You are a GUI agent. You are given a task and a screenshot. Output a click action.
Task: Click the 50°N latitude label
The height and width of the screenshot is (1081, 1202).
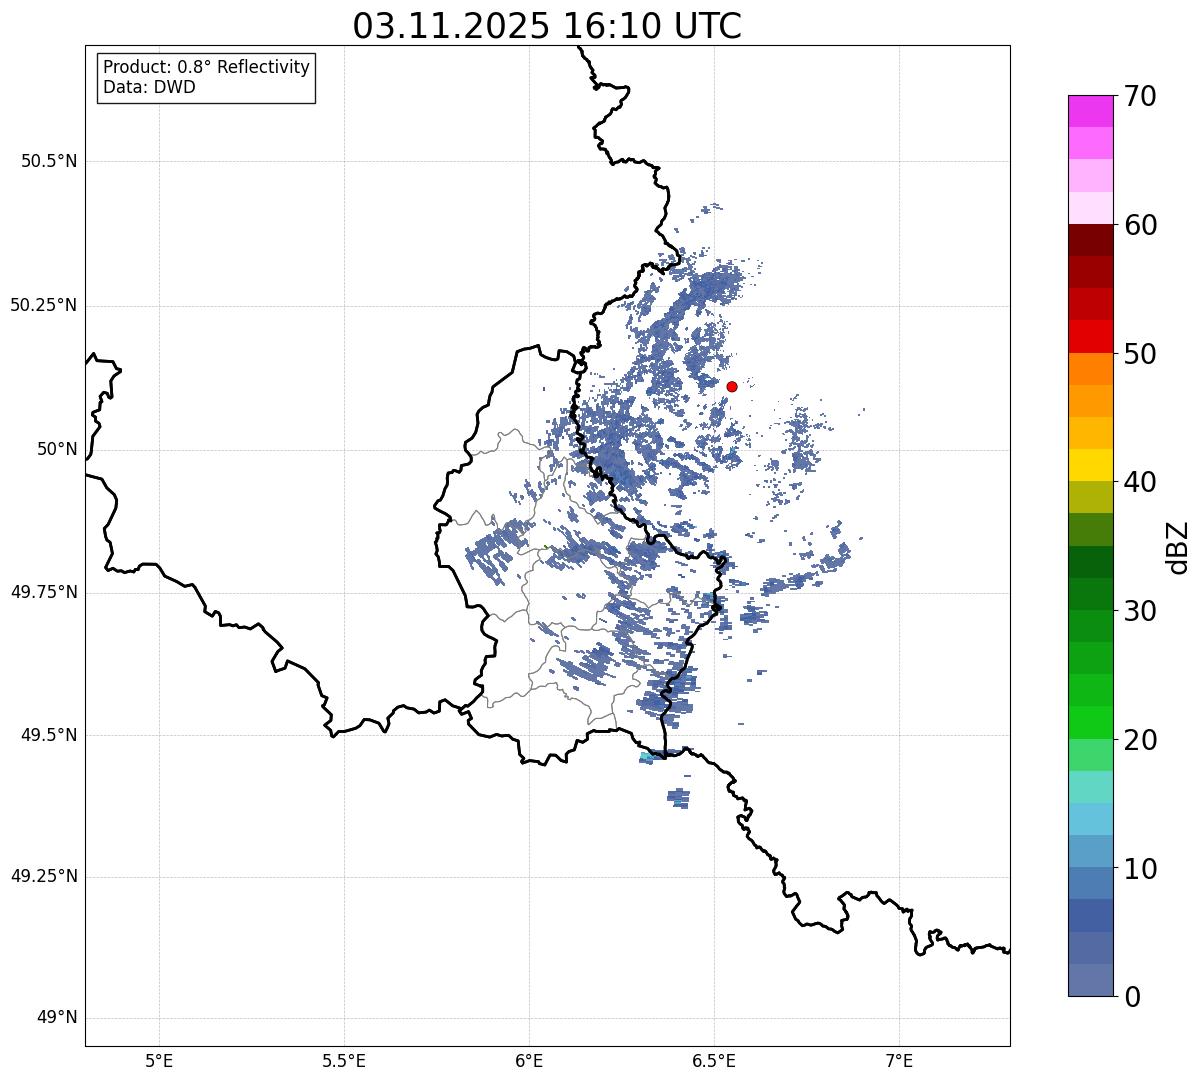(57, 449)
